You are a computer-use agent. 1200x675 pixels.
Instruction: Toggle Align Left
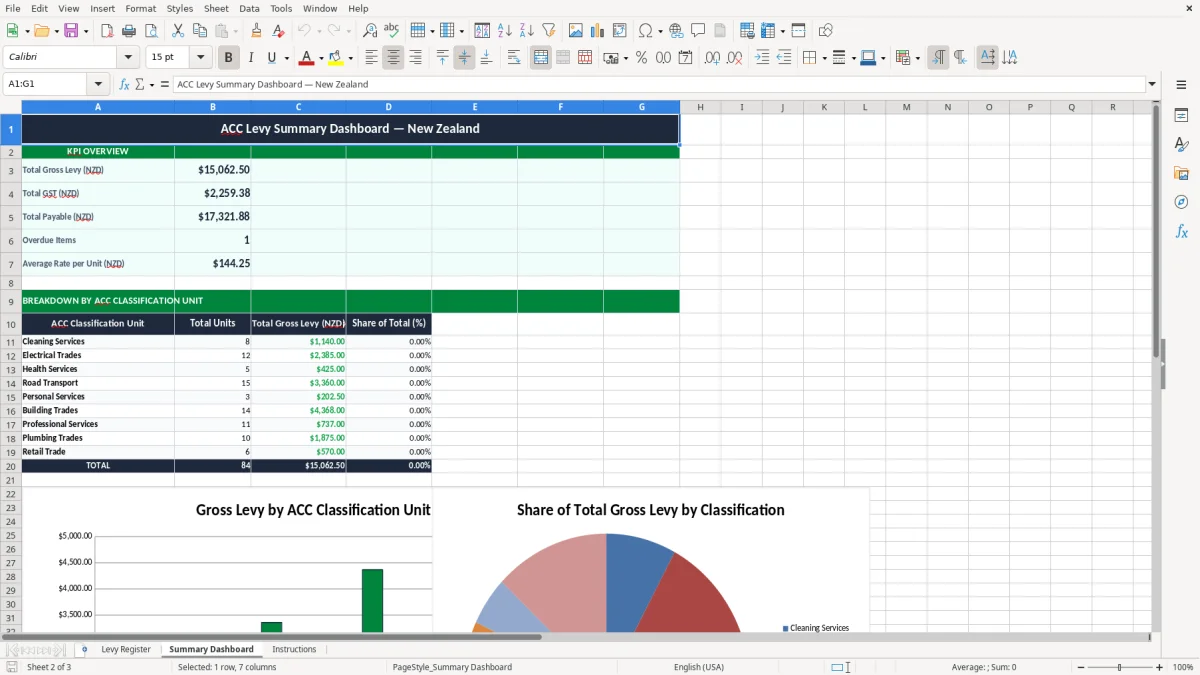372,58
